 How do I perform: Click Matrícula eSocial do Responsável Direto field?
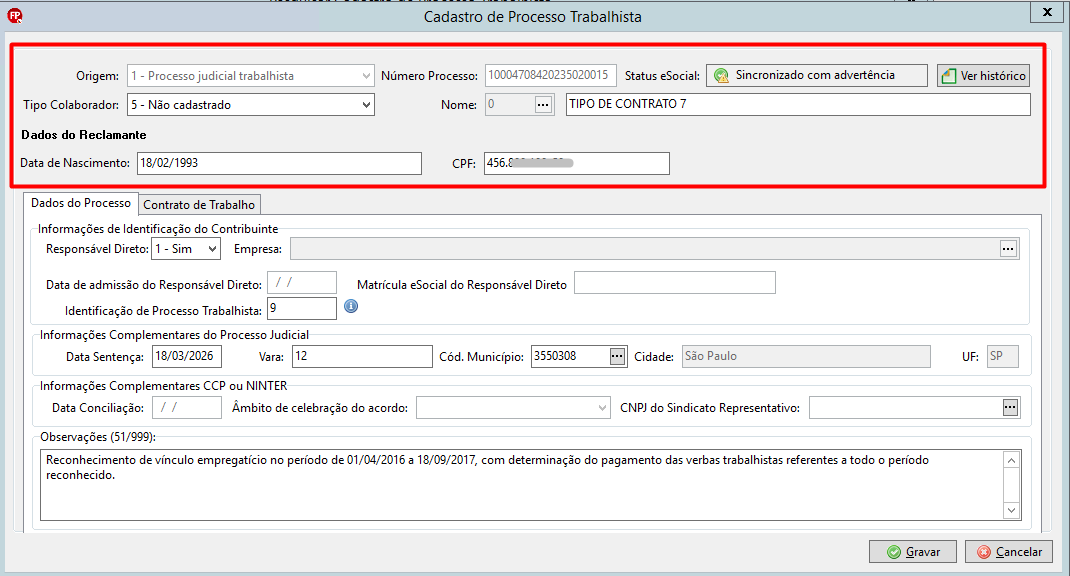(675, 283)
